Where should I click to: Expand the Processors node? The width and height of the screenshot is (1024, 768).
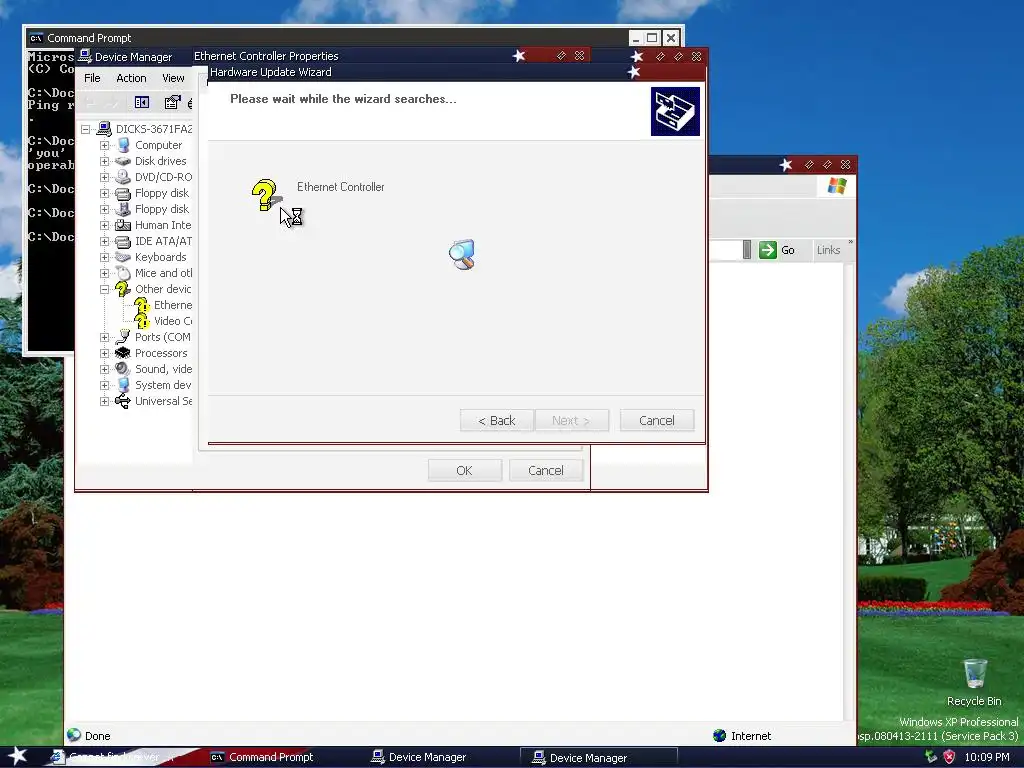(104, 353)
